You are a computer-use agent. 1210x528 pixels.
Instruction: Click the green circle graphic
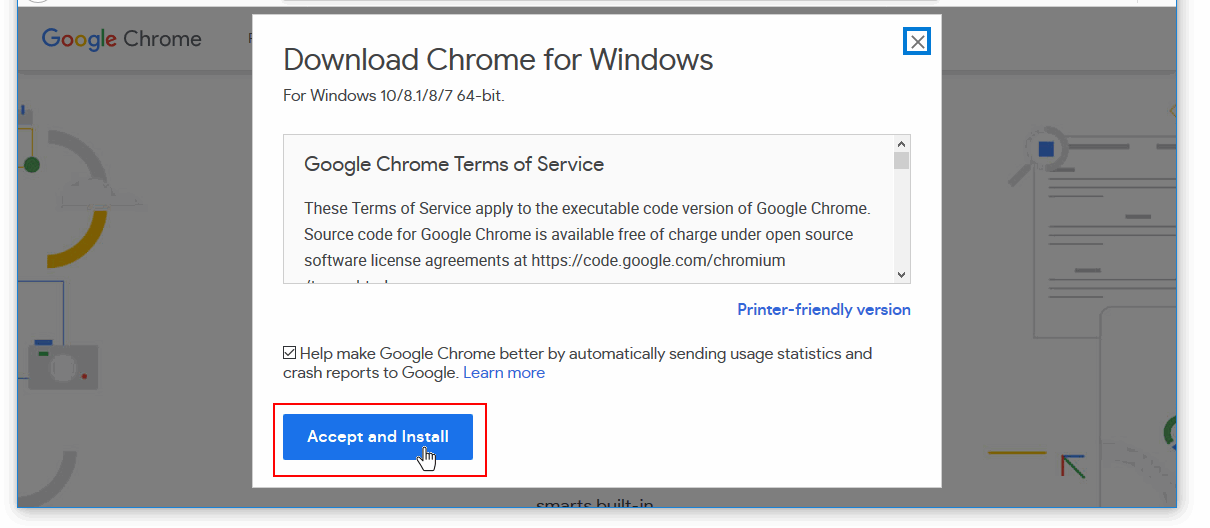(x=31, y=164)
